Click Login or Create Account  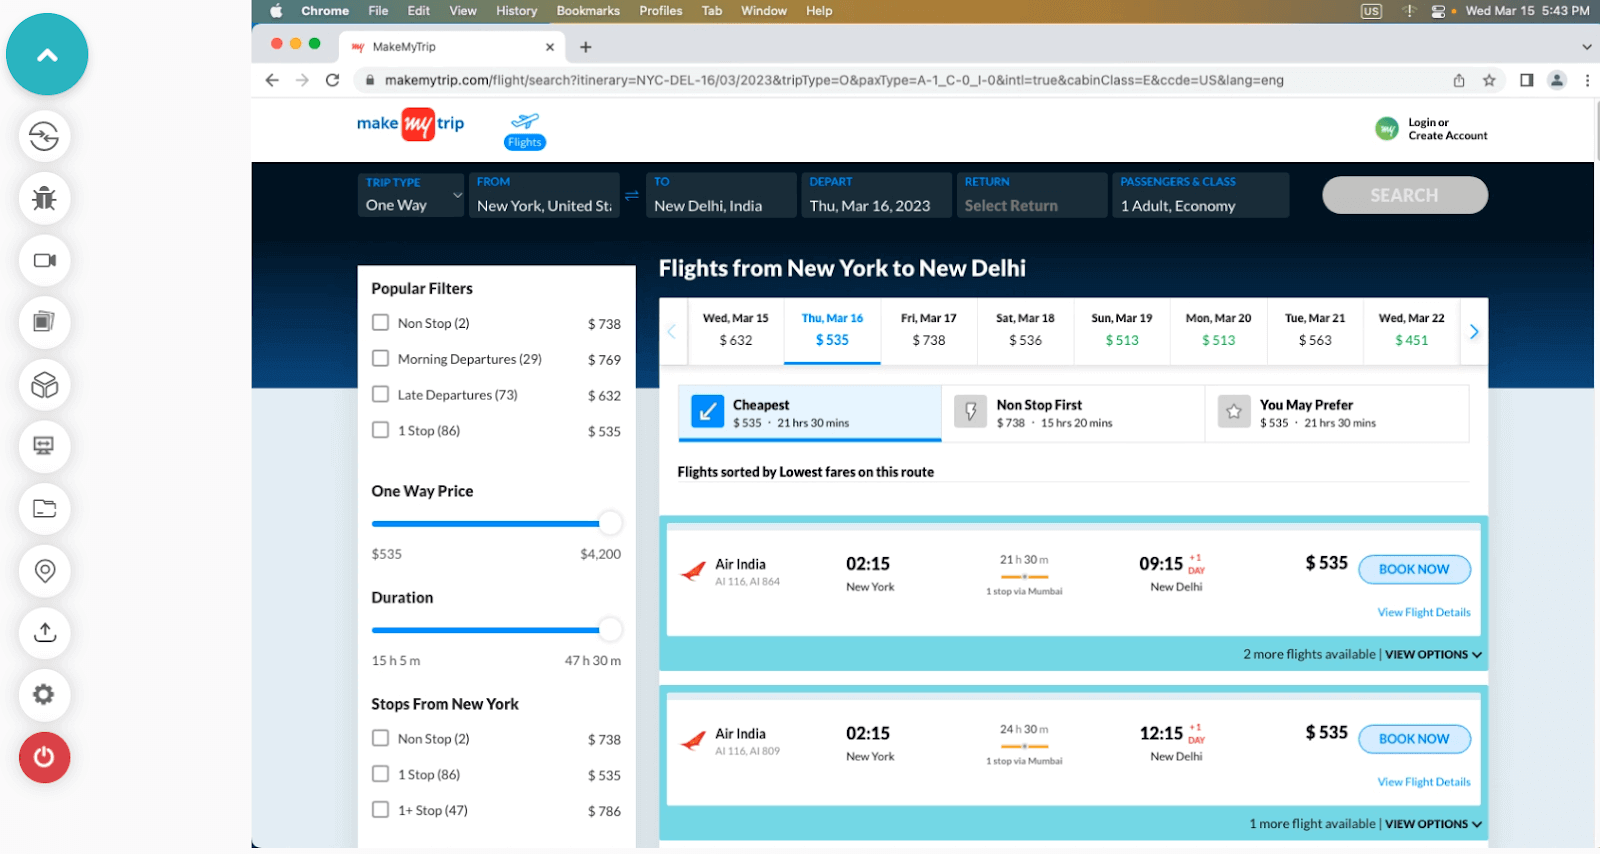(x=1432, y=129)
